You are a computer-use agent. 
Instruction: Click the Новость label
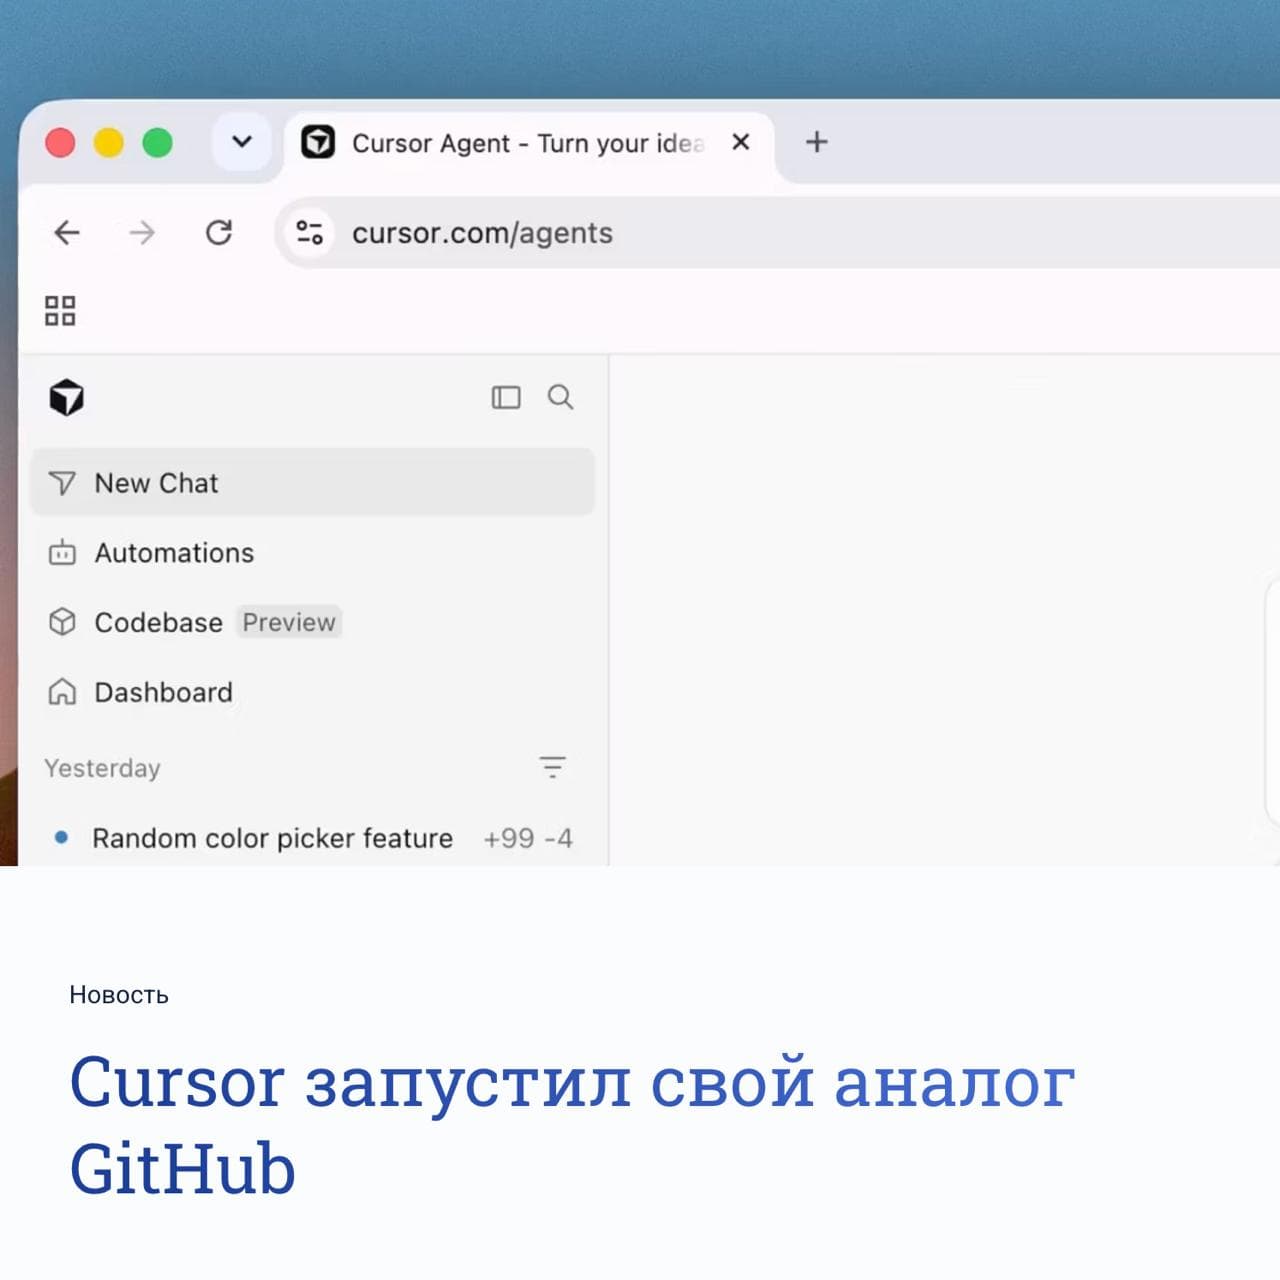pyautogui.click(x=119, y=995)
